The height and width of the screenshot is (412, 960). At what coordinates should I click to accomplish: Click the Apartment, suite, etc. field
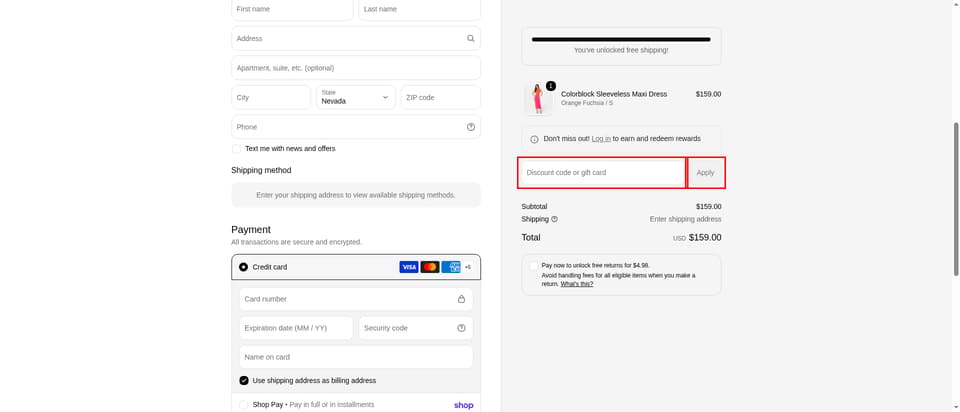[x=356, y=68]
